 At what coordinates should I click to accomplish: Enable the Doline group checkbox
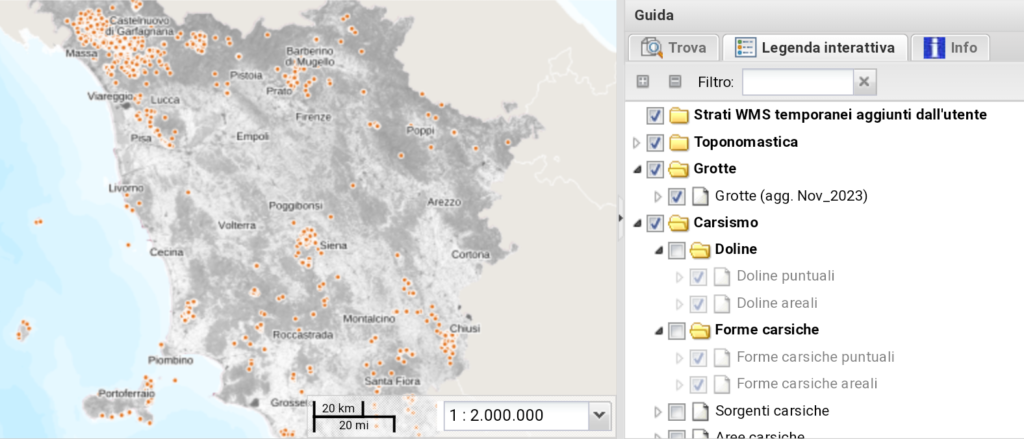click(x=676, y=249)
